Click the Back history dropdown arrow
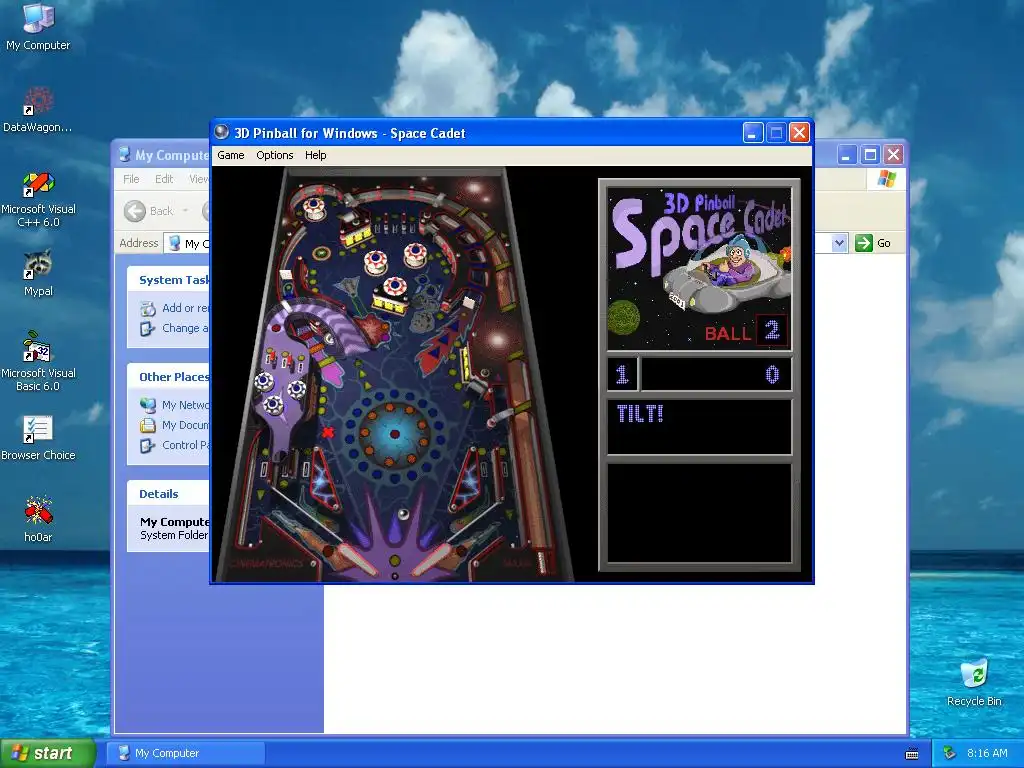 click(185, 211)
